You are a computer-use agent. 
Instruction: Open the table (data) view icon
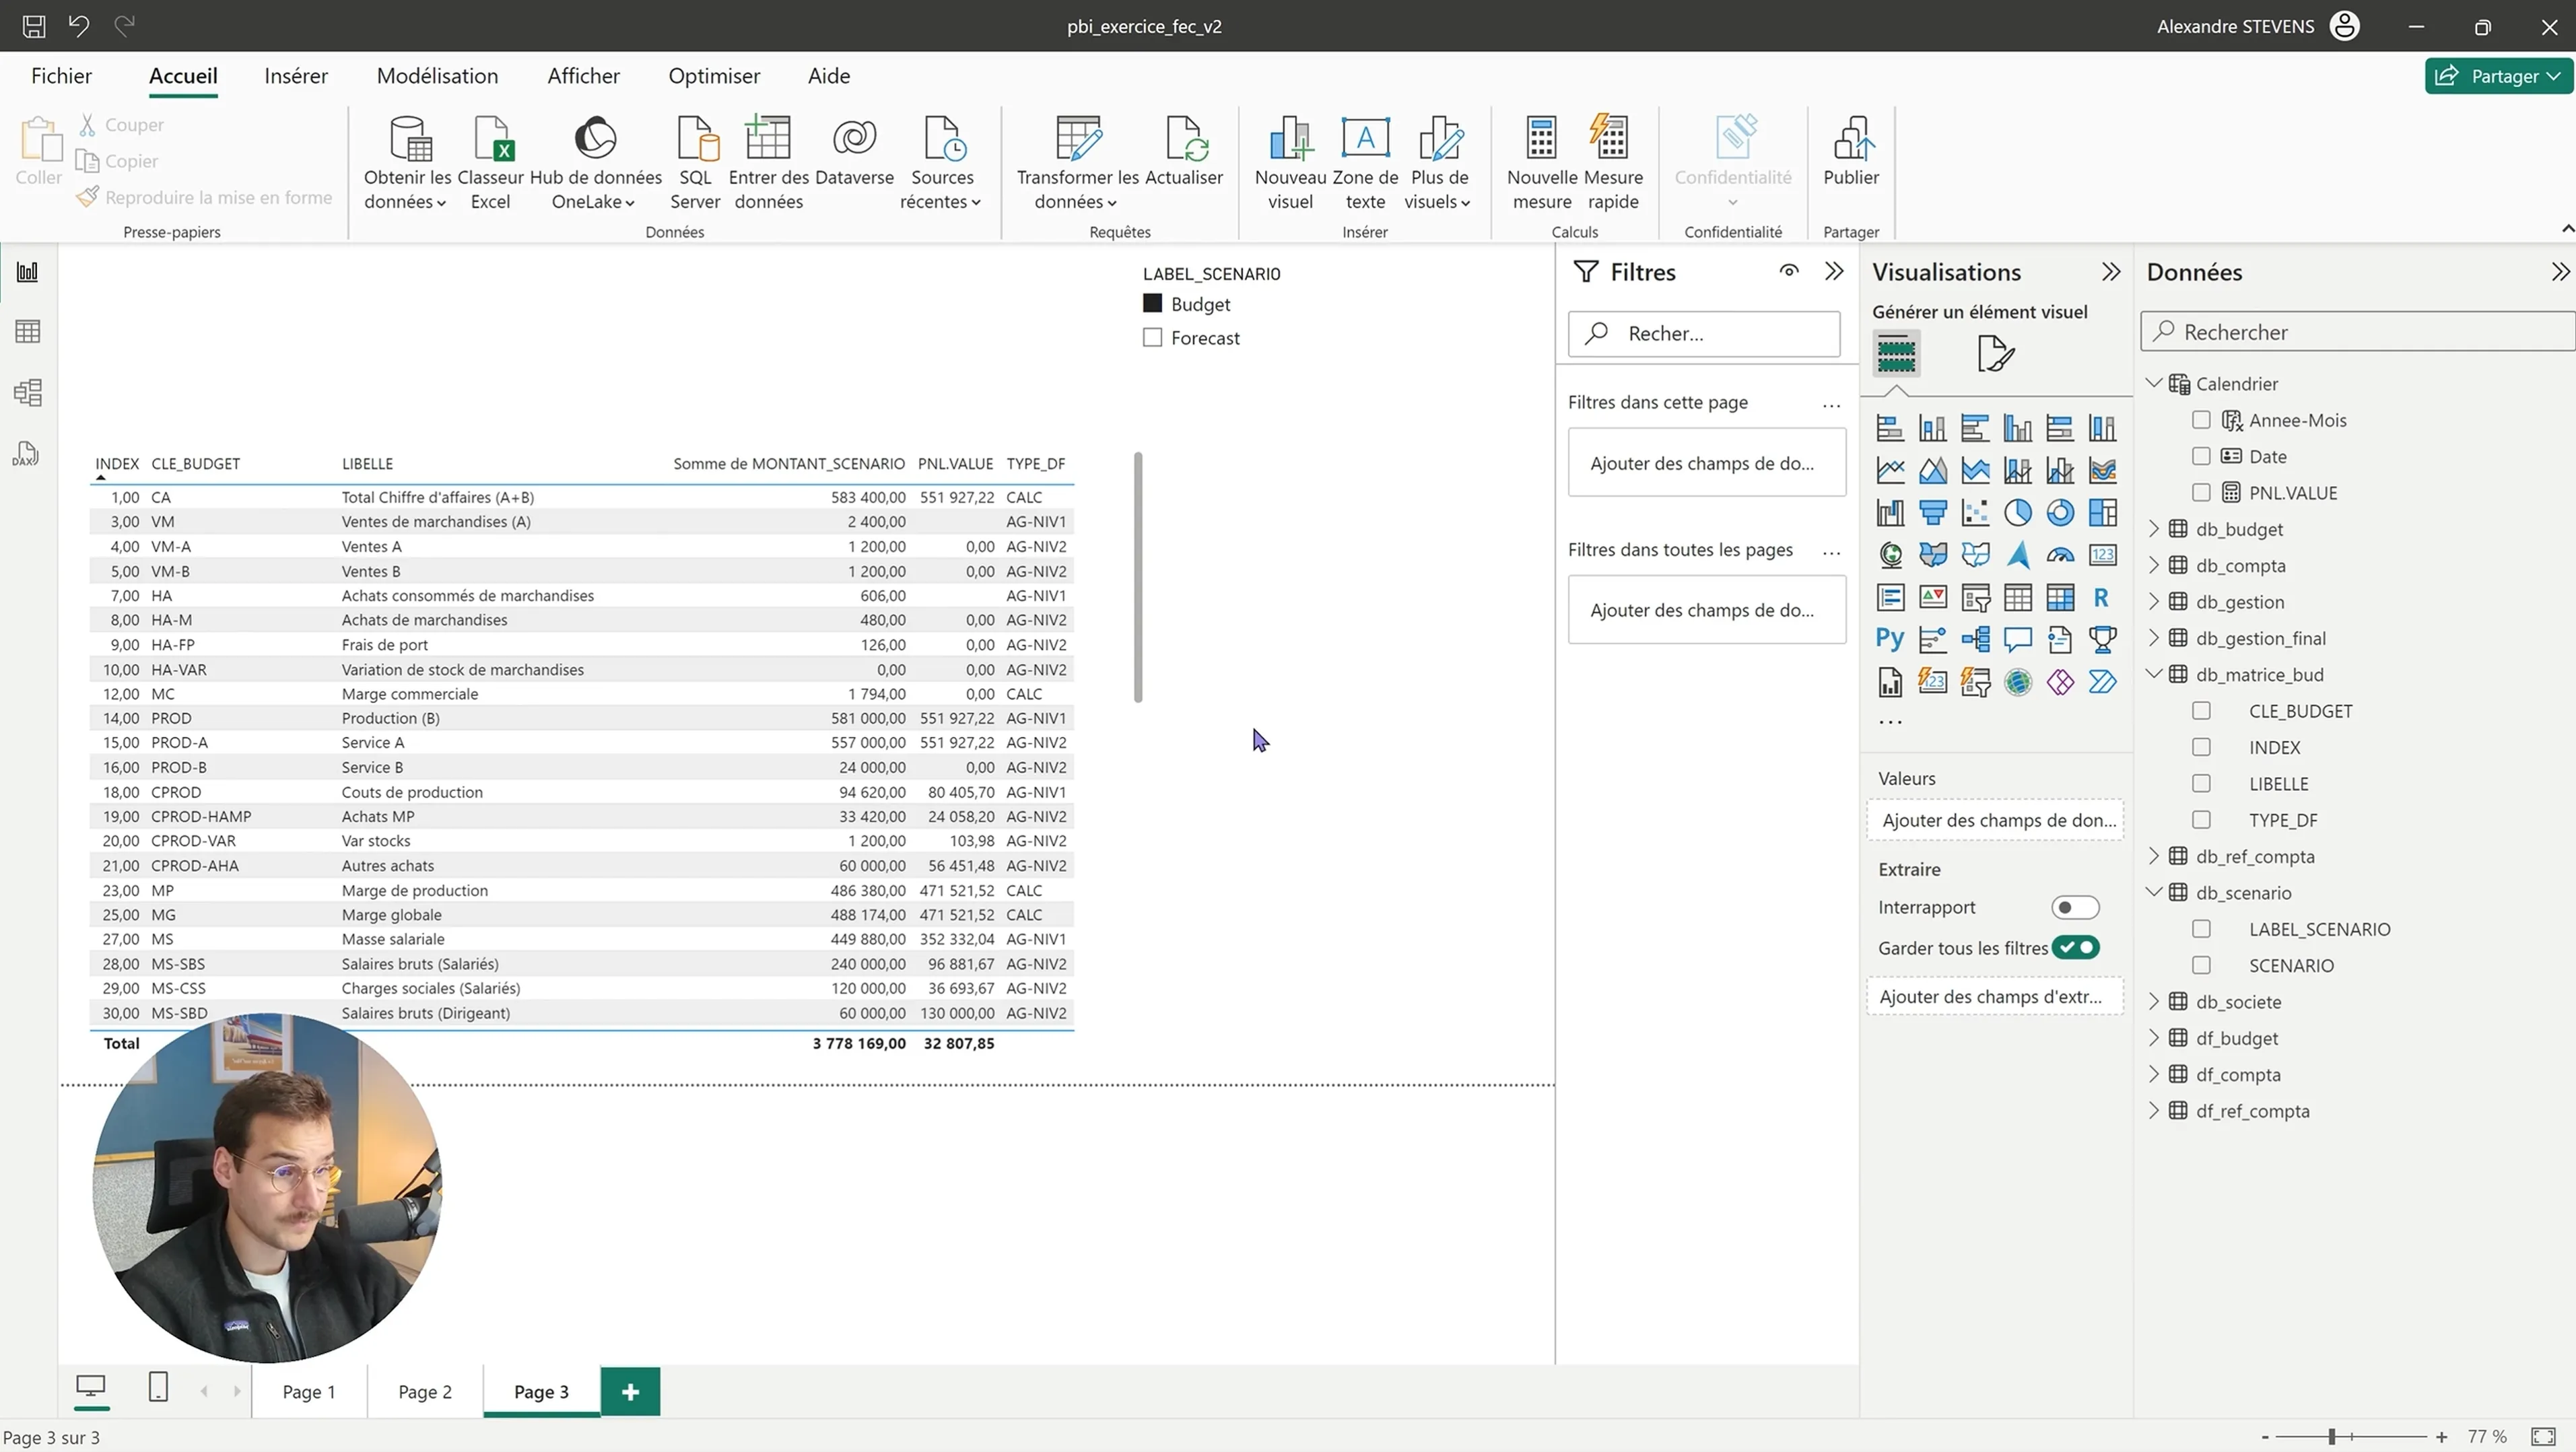coord(28,331)
